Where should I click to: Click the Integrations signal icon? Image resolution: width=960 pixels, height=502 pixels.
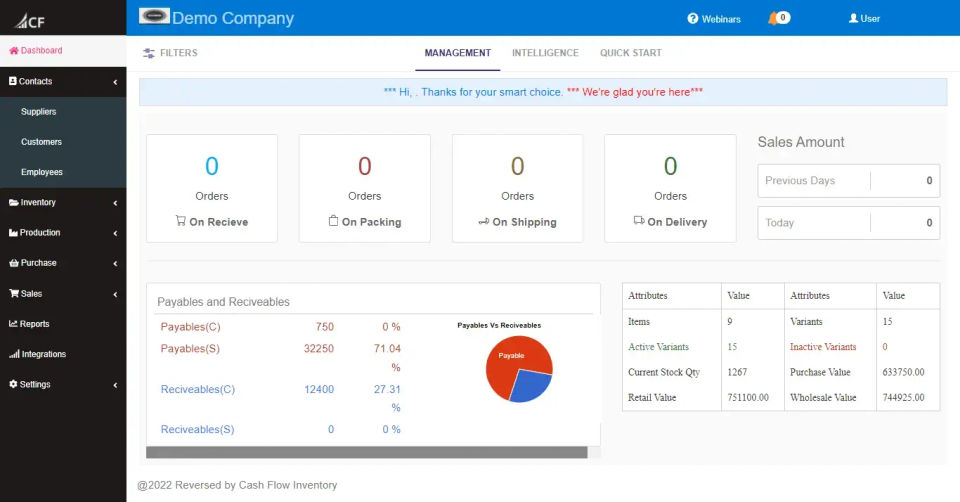(x=13, y=354)
